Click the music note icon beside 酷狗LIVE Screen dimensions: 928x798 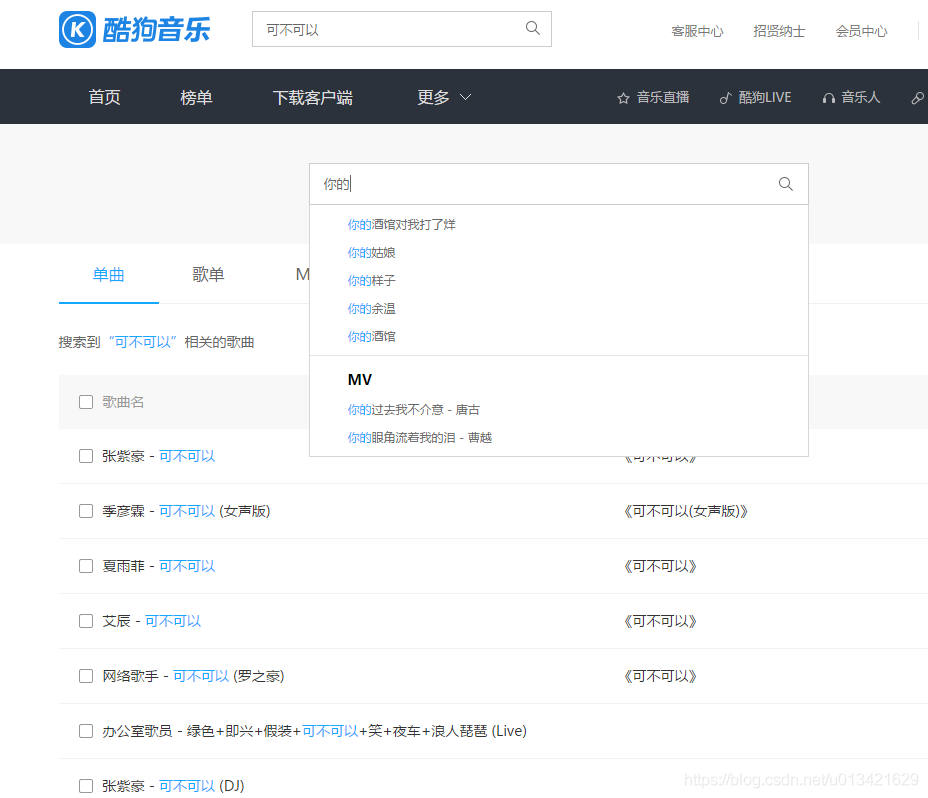pos(726,98)
